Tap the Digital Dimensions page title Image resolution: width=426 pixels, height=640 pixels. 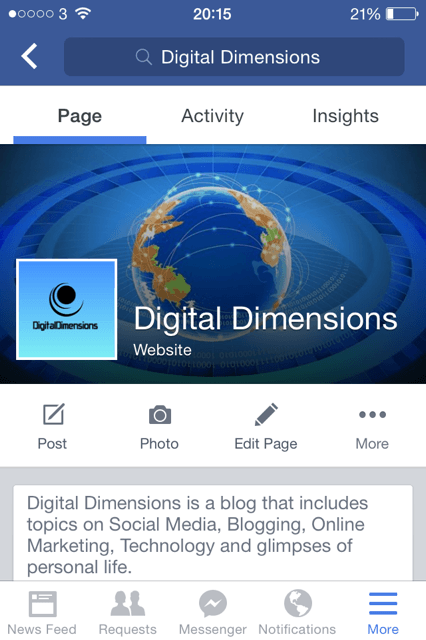point(266,319)
